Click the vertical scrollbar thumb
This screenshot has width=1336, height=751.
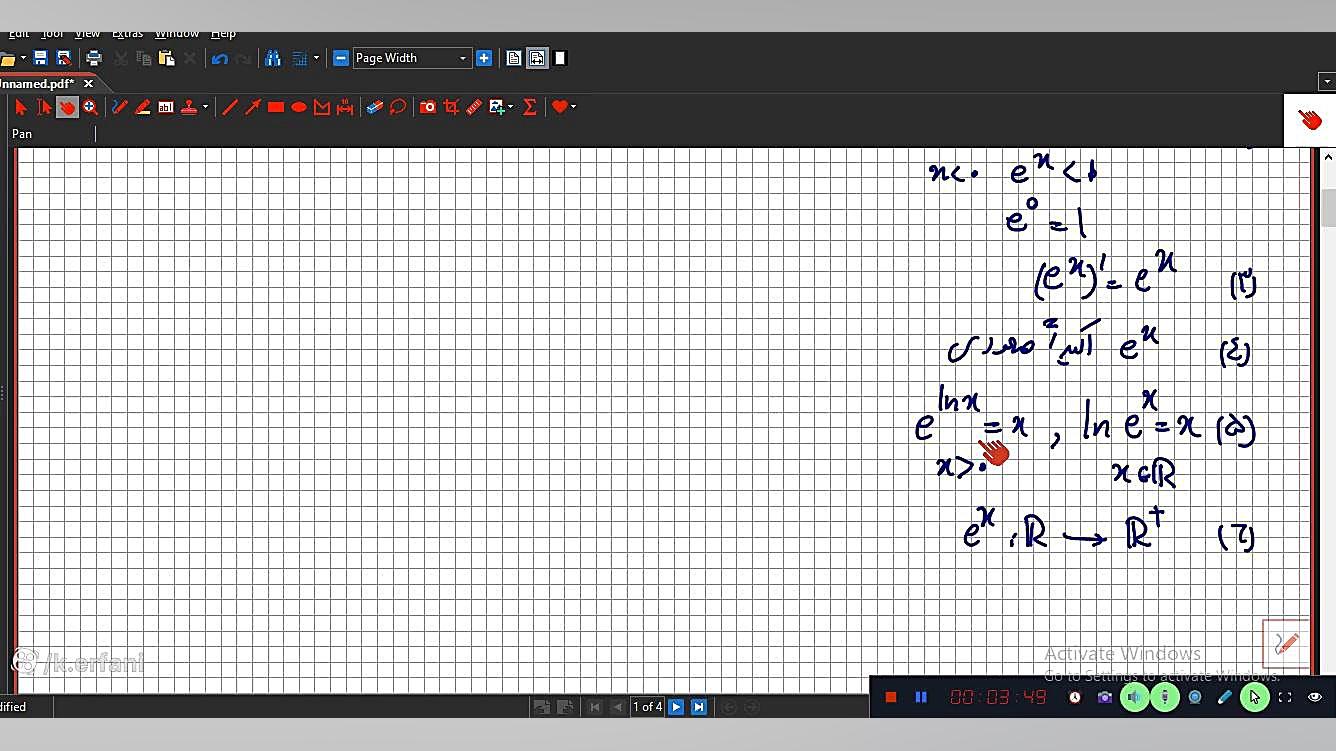[x=1328, y=208]
